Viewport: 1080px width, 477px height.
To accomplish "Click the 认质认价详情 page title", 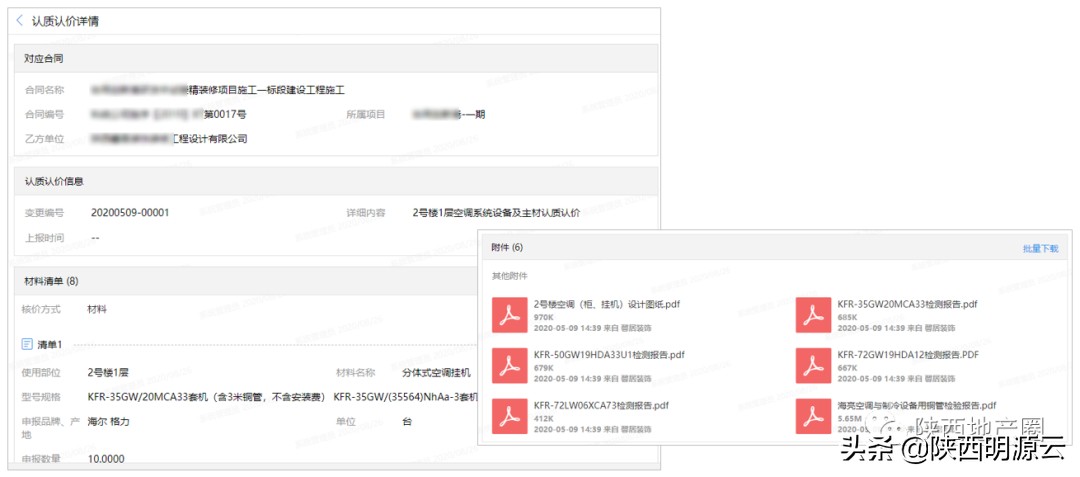I will (65, 21).
